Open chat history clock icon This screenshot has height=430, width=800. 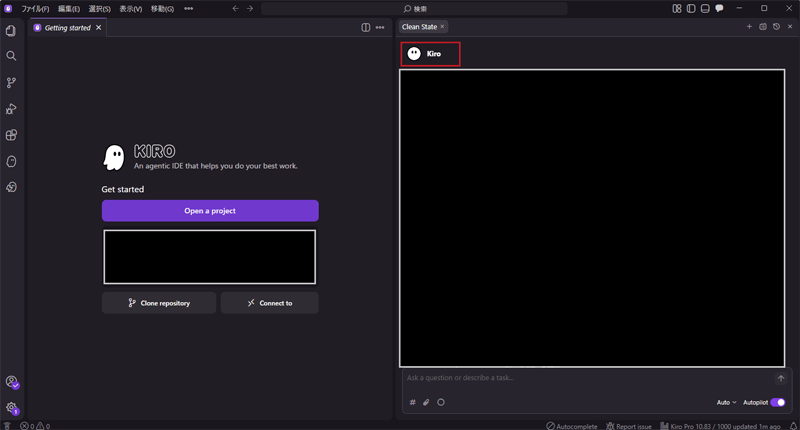(777, 27)
